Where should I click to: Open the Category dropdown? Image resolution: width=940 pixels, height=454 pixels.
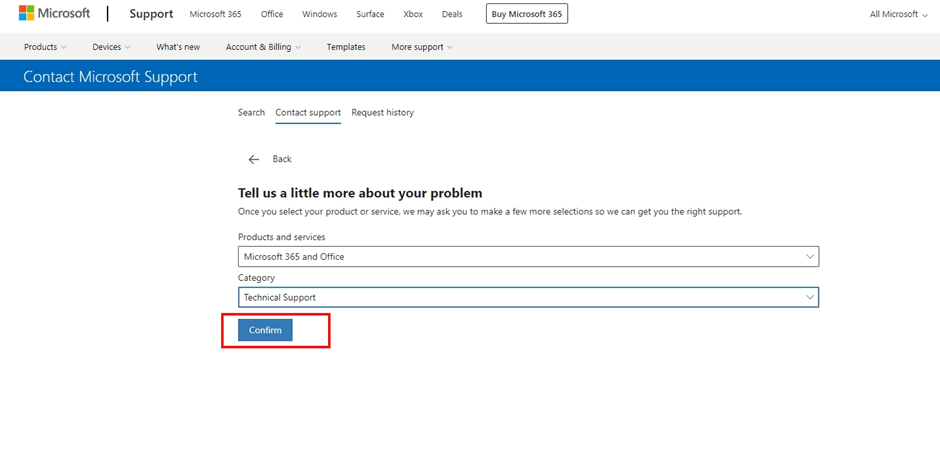point(528,297)
